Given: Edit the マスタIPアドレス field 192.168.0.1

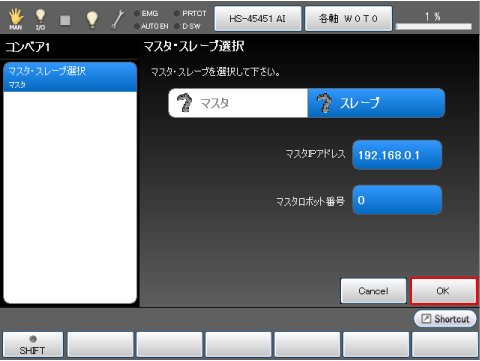Looking at the screenshot, I should pos(397,155).
